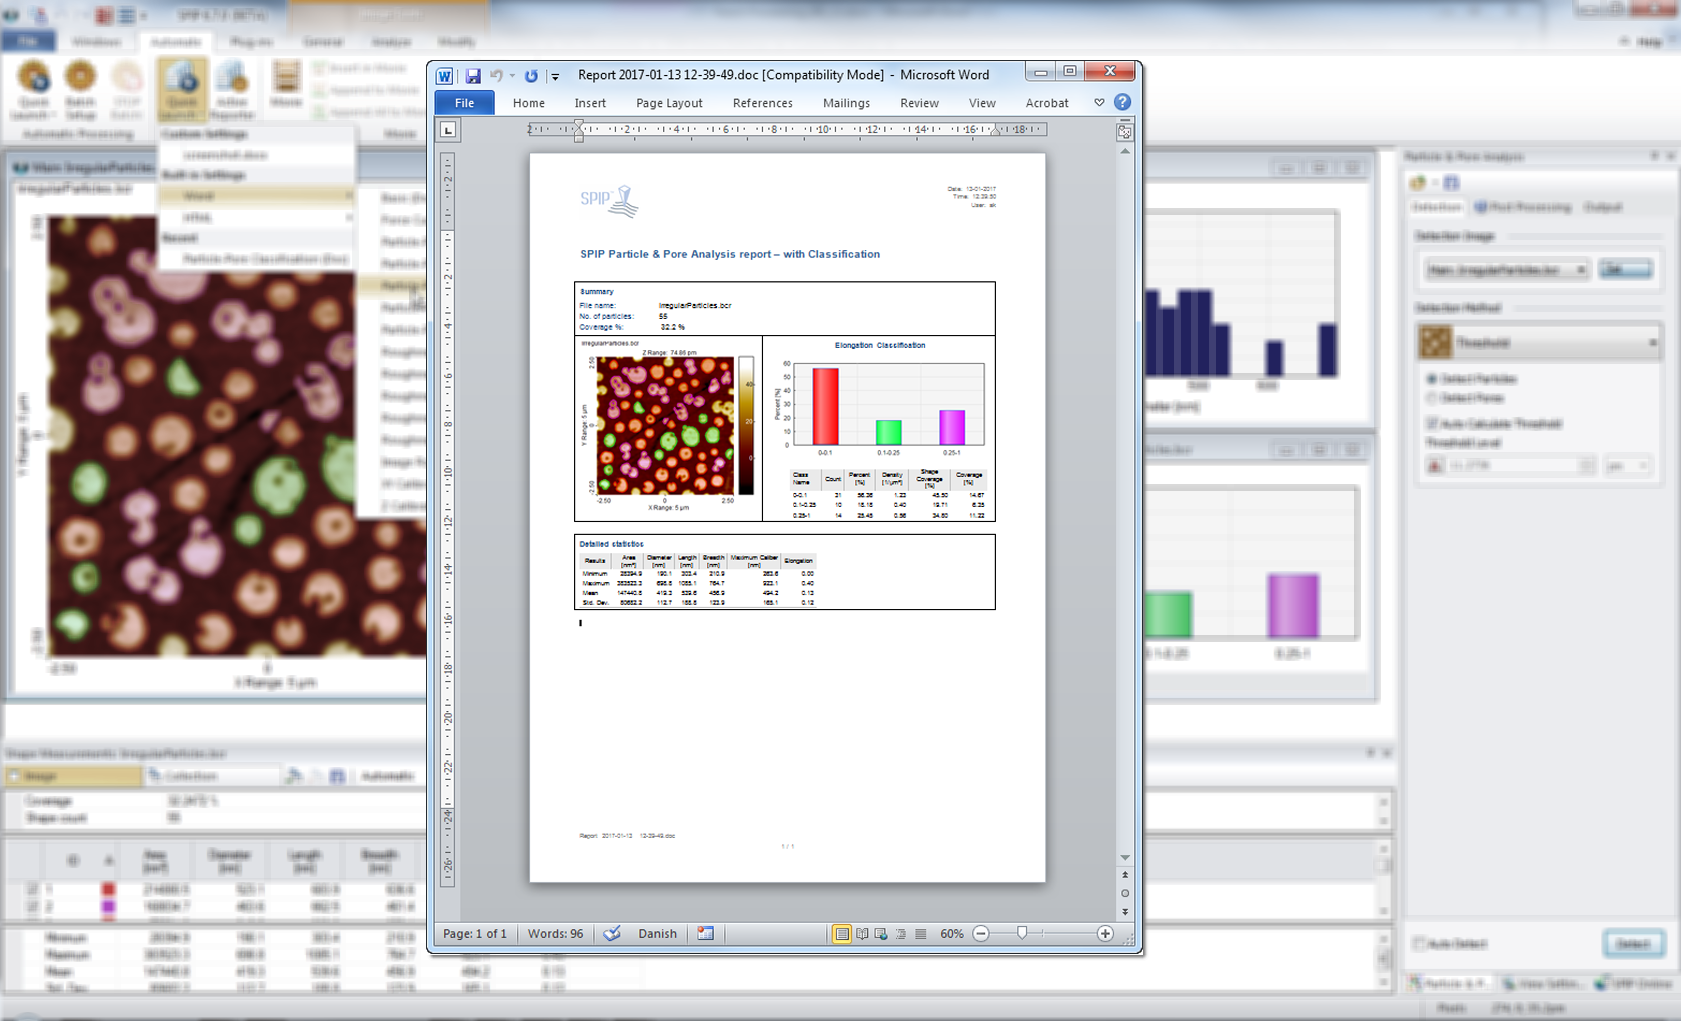Click the vertical scrollbar down arrow in Word
Viewport: 1681px width, 1021px height.
click(1125, 857)
